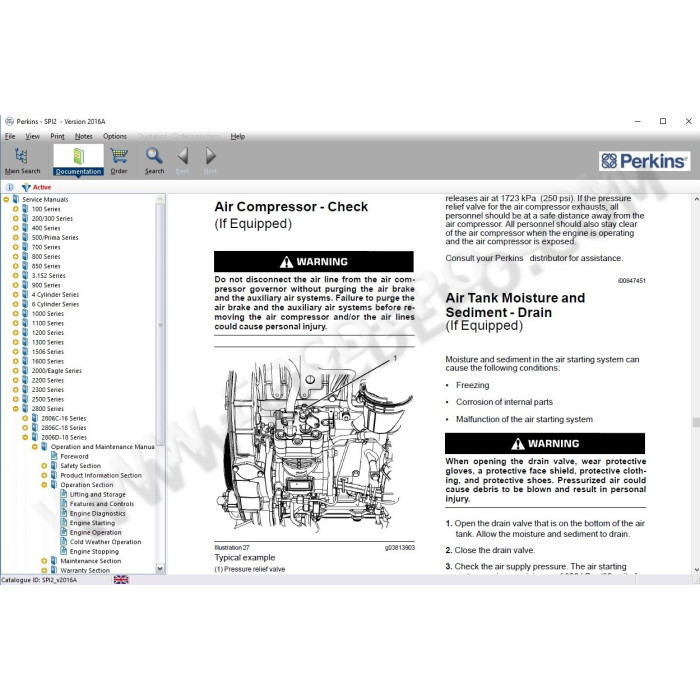Image resolution: width=700 pixels, height=700 pixels.
Task: Click the UK flag language icon
Action: tap(121, 579)
